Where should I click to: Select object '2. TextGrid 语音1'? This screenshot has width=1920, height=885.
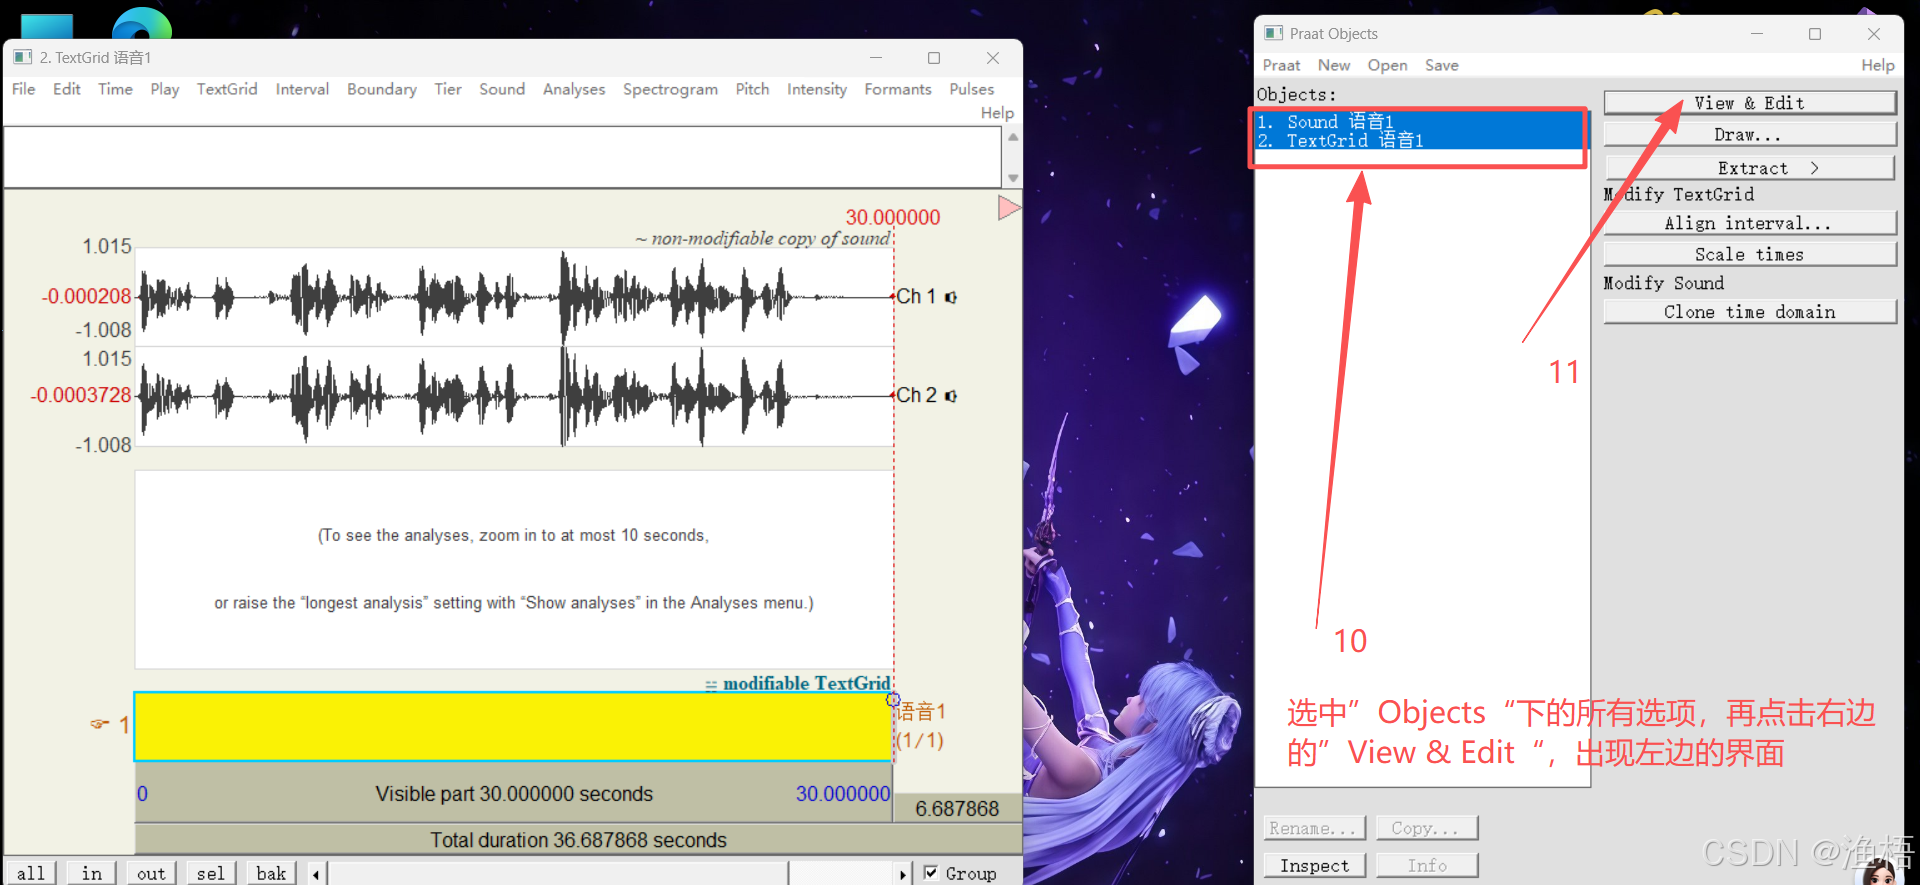coord(1420,141)
